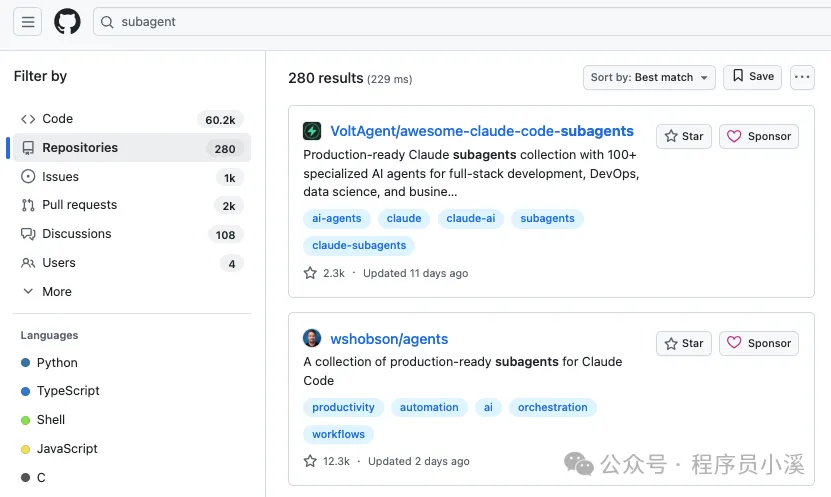Filter results by Pull requests
This screenshot has width=831, height=497.
tap(131, 205)
